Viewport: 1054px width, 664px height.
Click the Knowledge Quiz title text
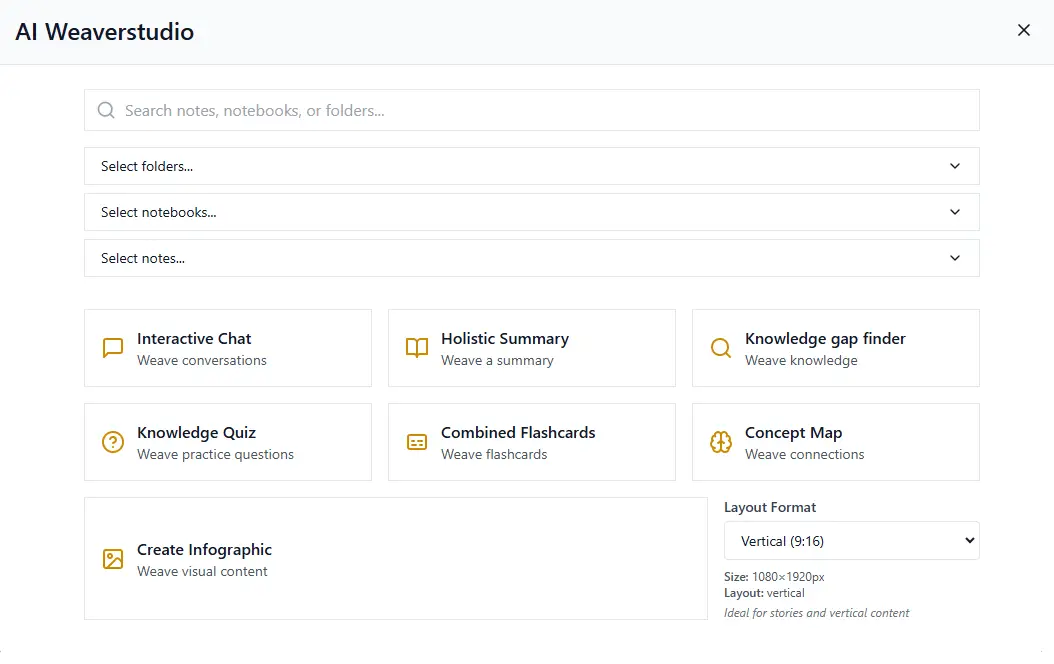point(196,433)
